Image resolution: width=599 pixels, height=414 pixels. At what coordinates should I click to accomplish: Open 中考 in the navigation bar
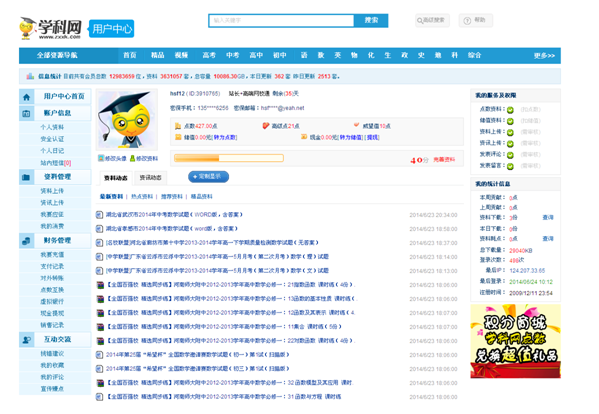[x=233, y=55]
